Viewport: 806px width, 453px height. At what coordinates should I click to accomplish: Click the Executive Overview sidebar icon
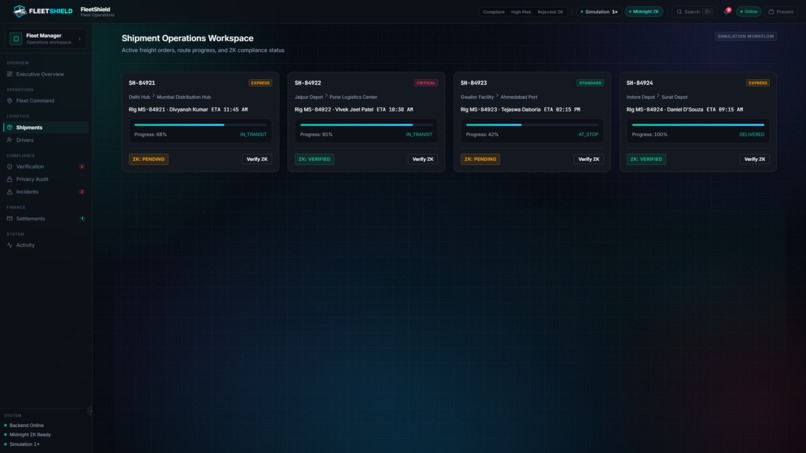click(x=10, y=74)
